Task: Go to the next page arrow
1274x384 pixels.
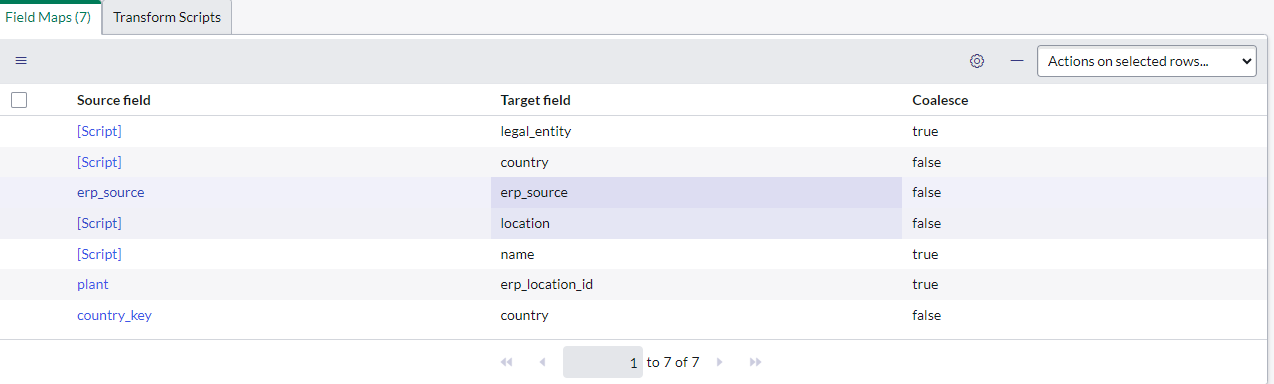Action: pos(719,362)
